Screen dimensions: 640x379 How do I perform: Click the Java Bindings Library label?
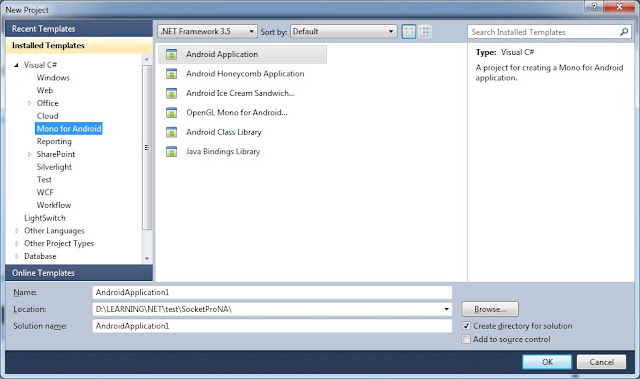(x=223, y=152)
